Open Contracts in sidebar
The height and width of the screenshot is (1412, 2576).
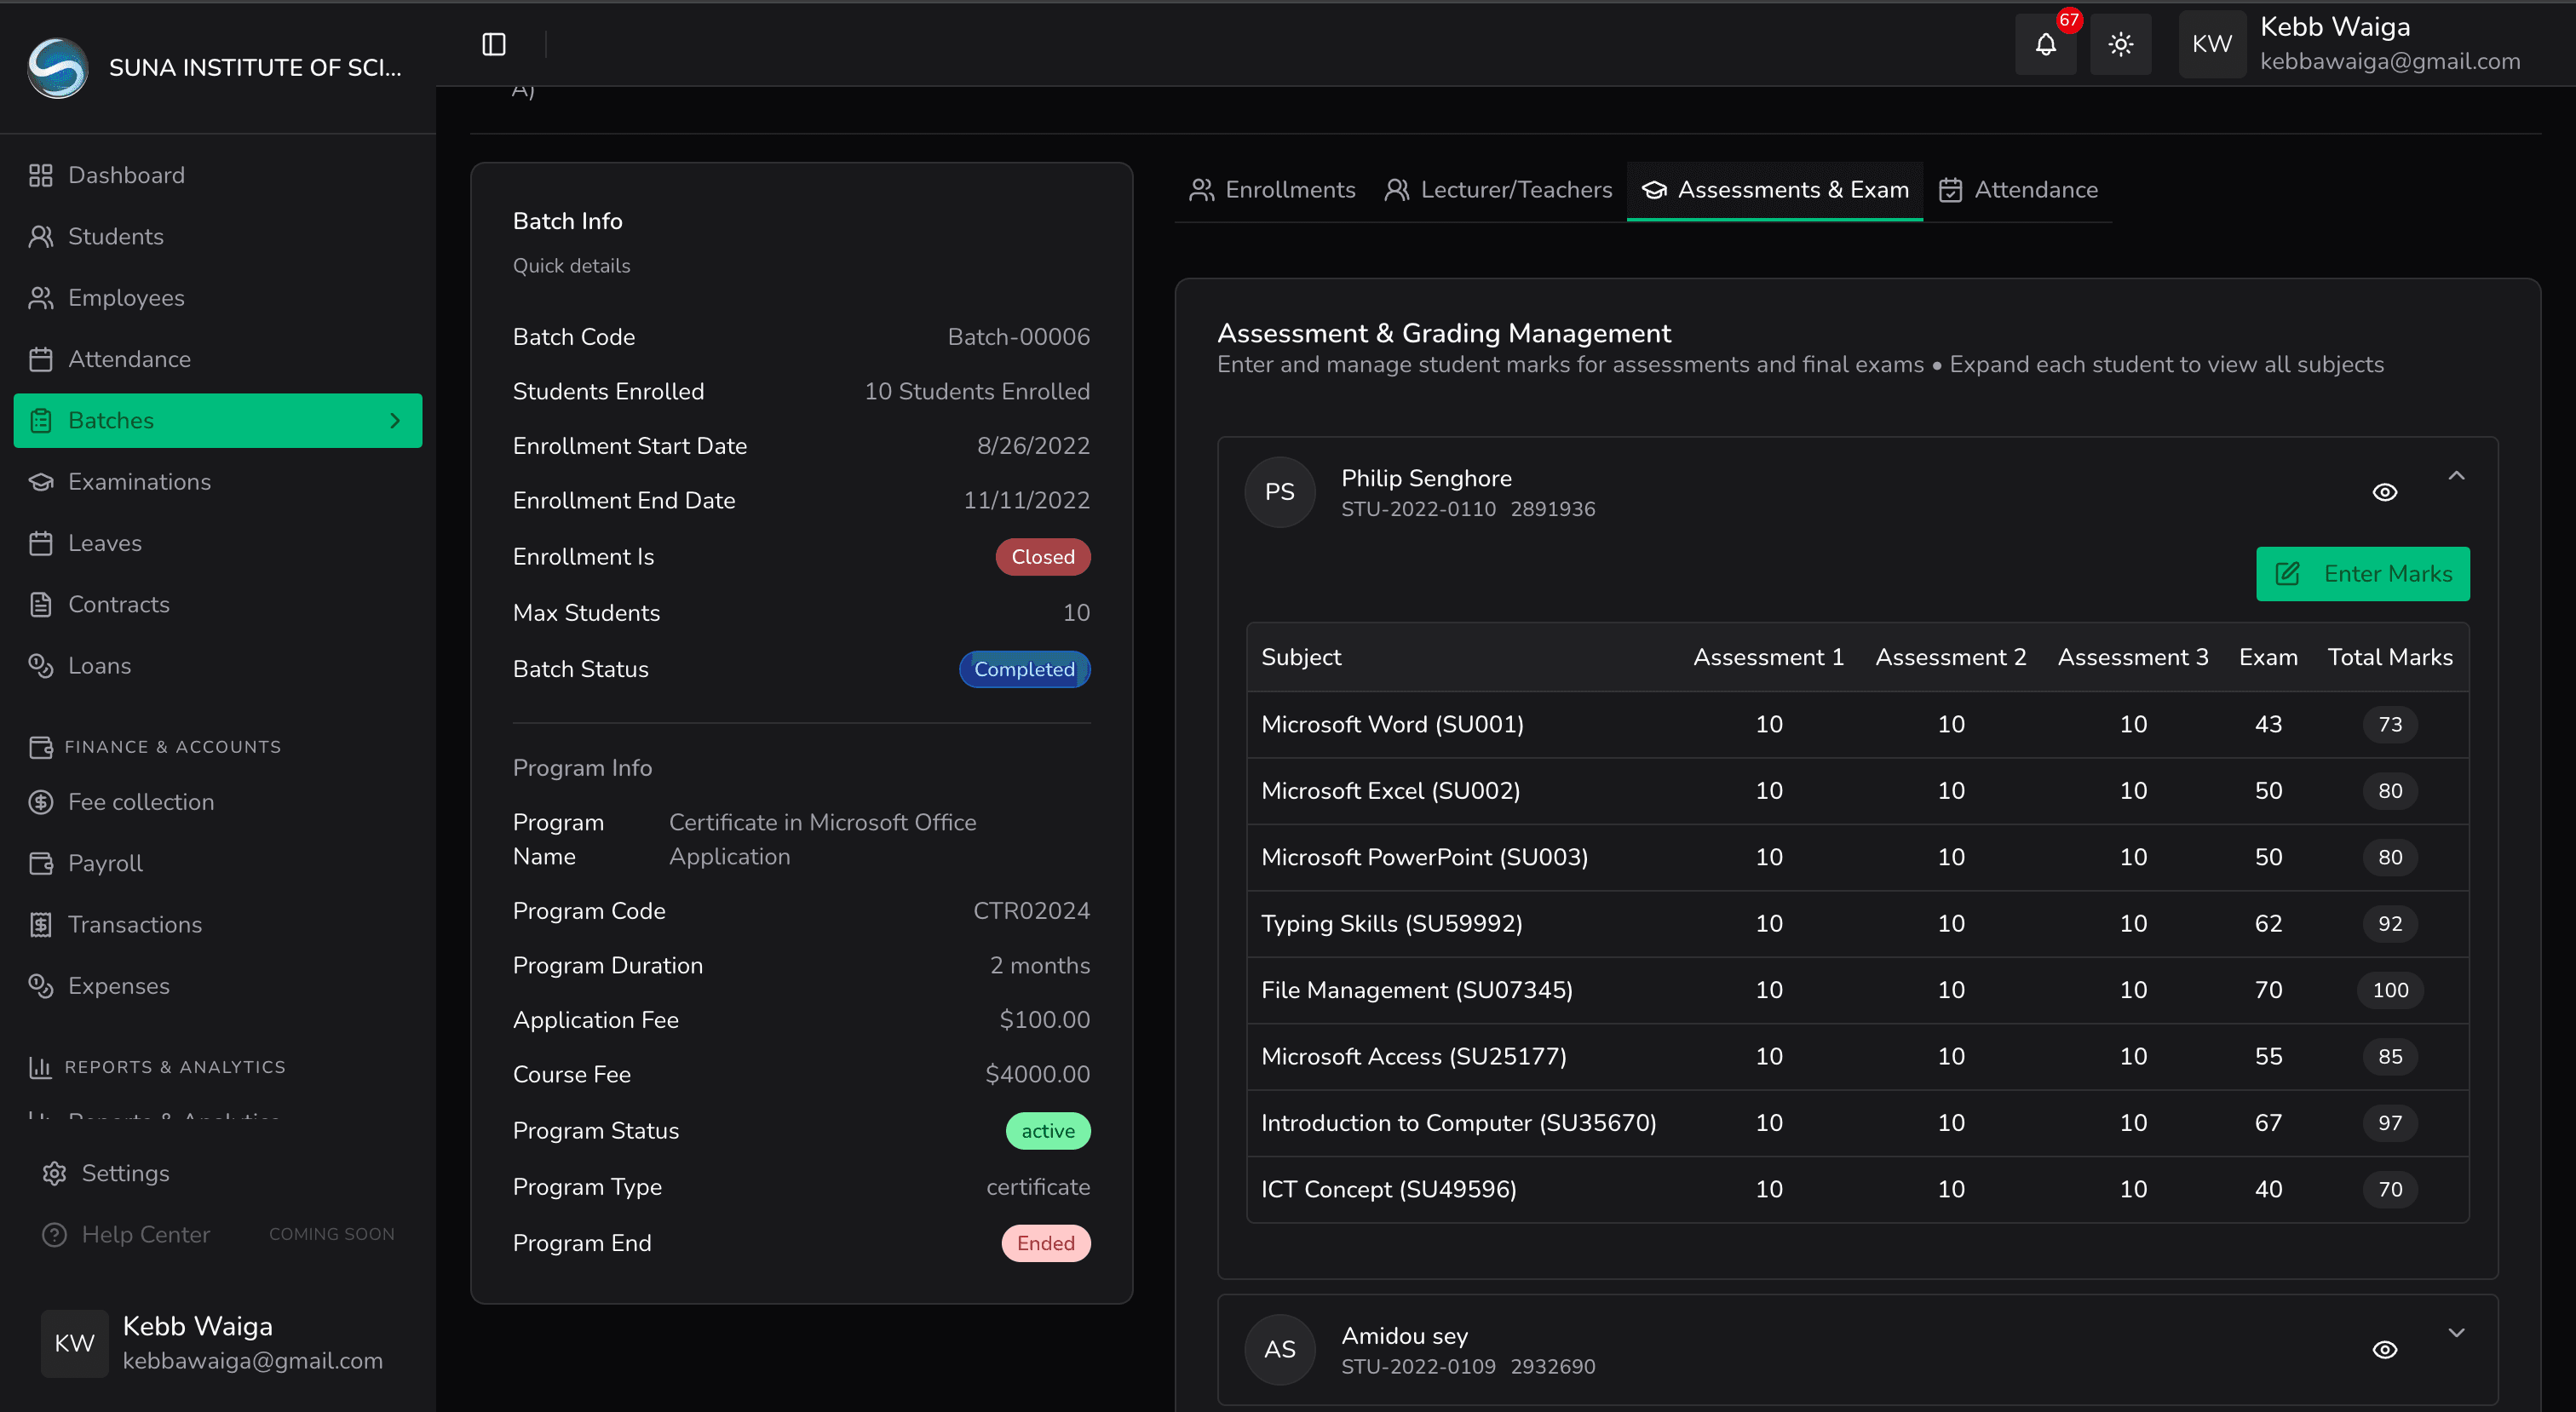(x=118, y=605)
